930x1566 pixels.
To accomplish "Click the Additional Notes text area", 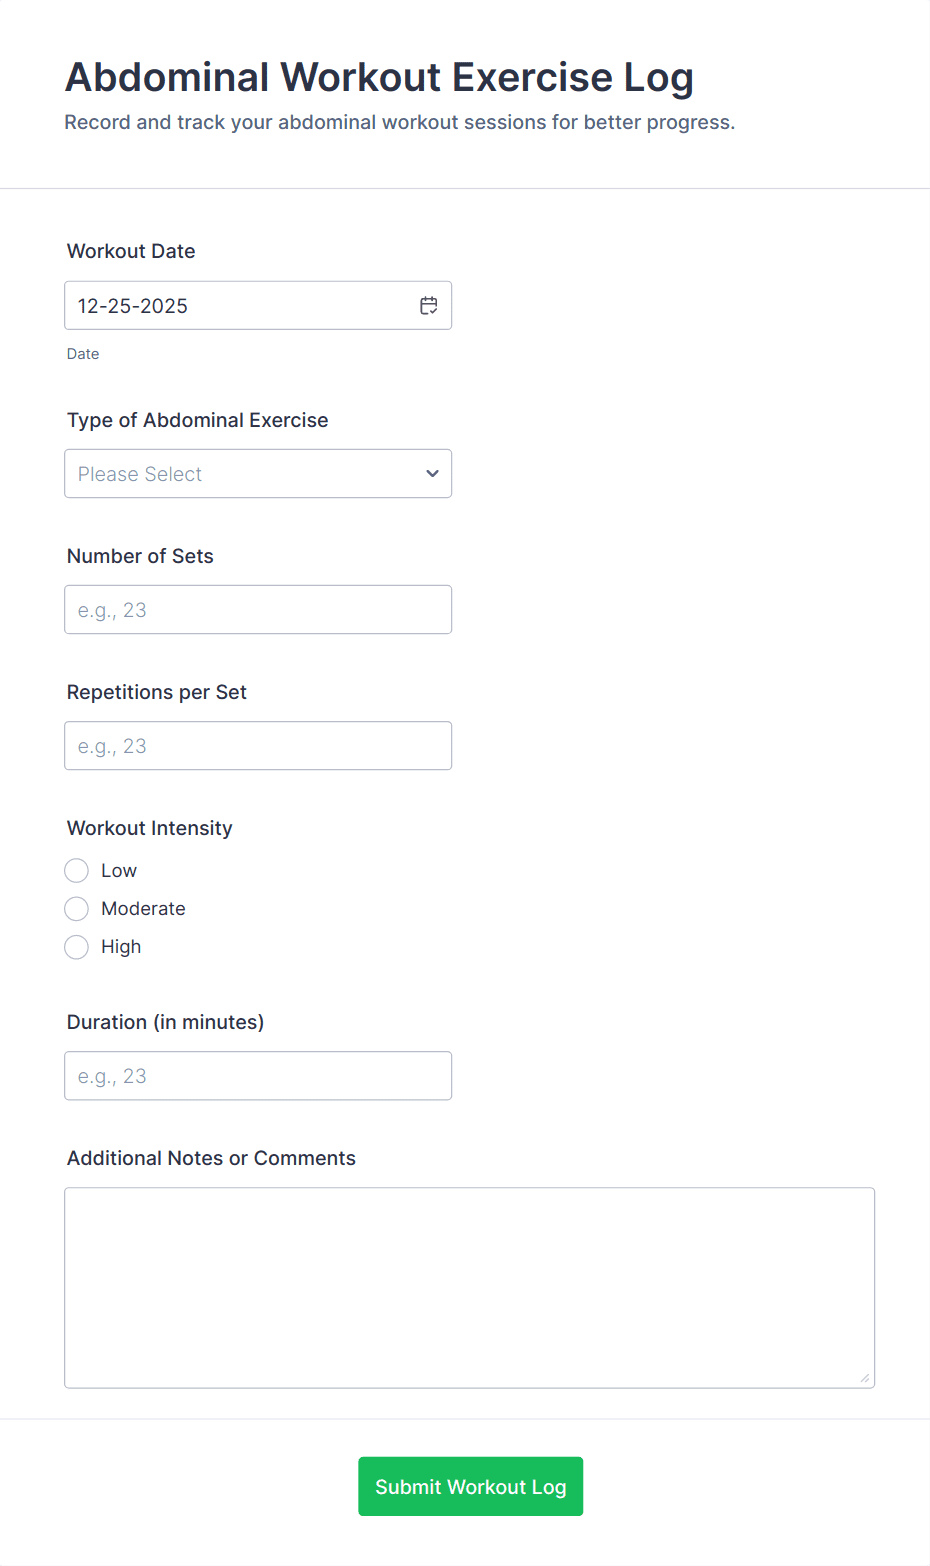I will coord(470,1287).
